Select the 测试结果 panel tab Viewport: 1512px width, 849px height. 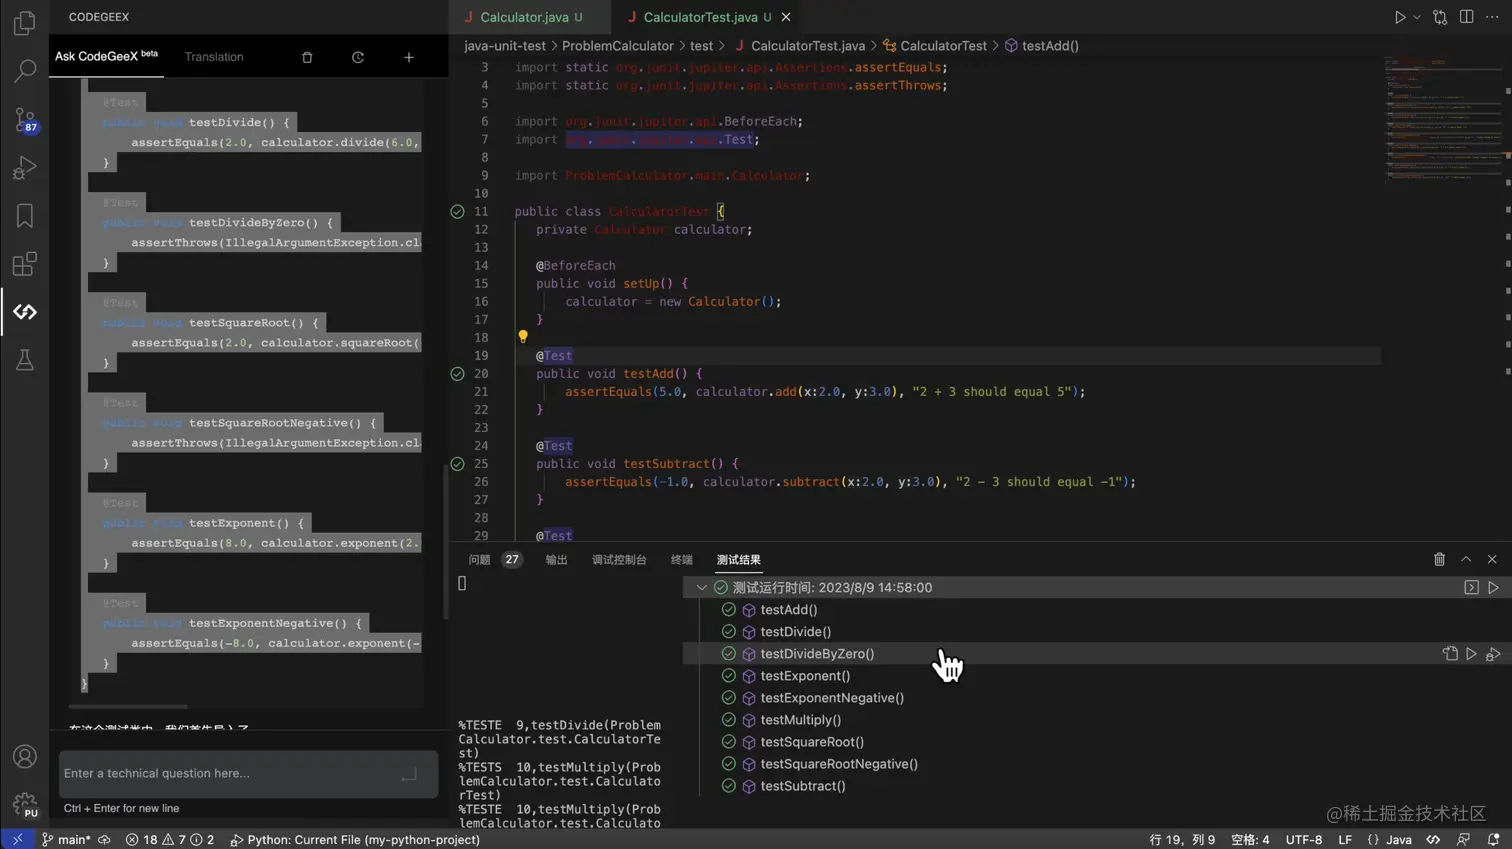tap(738, 560)
